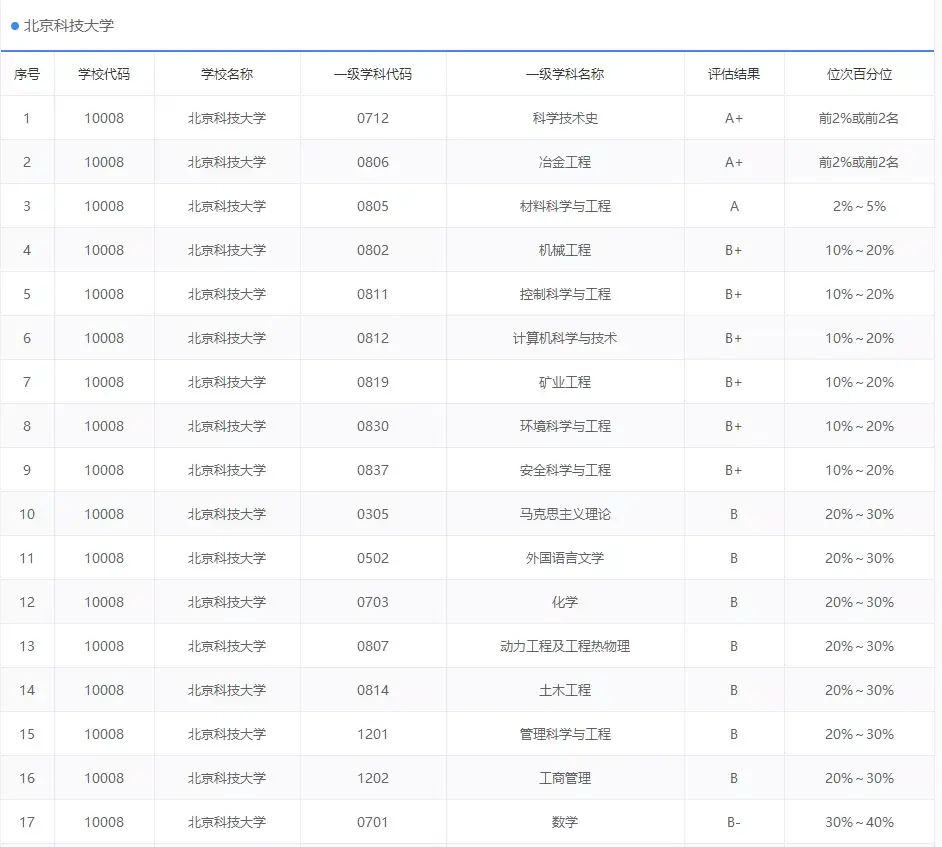Select the 工商管理 cell
Screen dimensions: 942x847
tap(565, 778)
